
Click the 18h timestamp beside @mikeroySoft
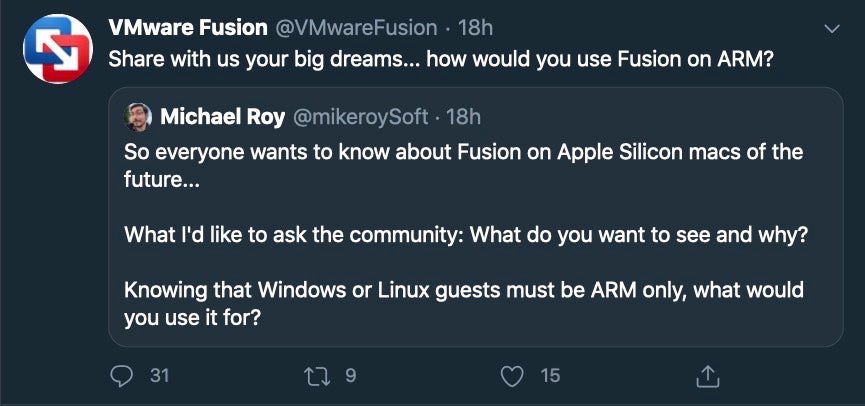pyautogui.click(x=463, y=117)
